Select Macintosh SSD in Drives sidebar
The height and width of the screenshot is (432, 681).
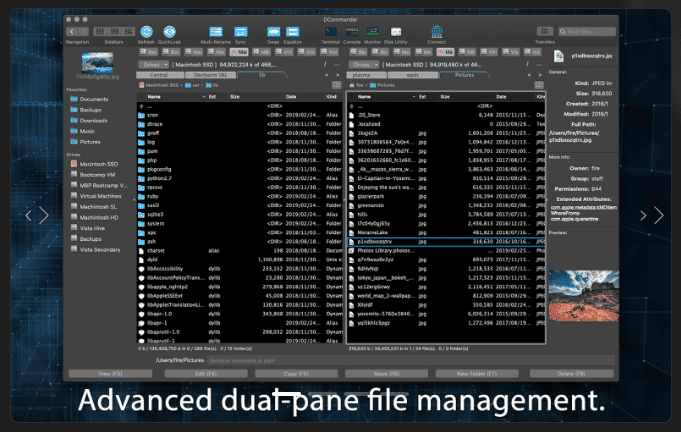pyautogui.click(x=94, y=164)
